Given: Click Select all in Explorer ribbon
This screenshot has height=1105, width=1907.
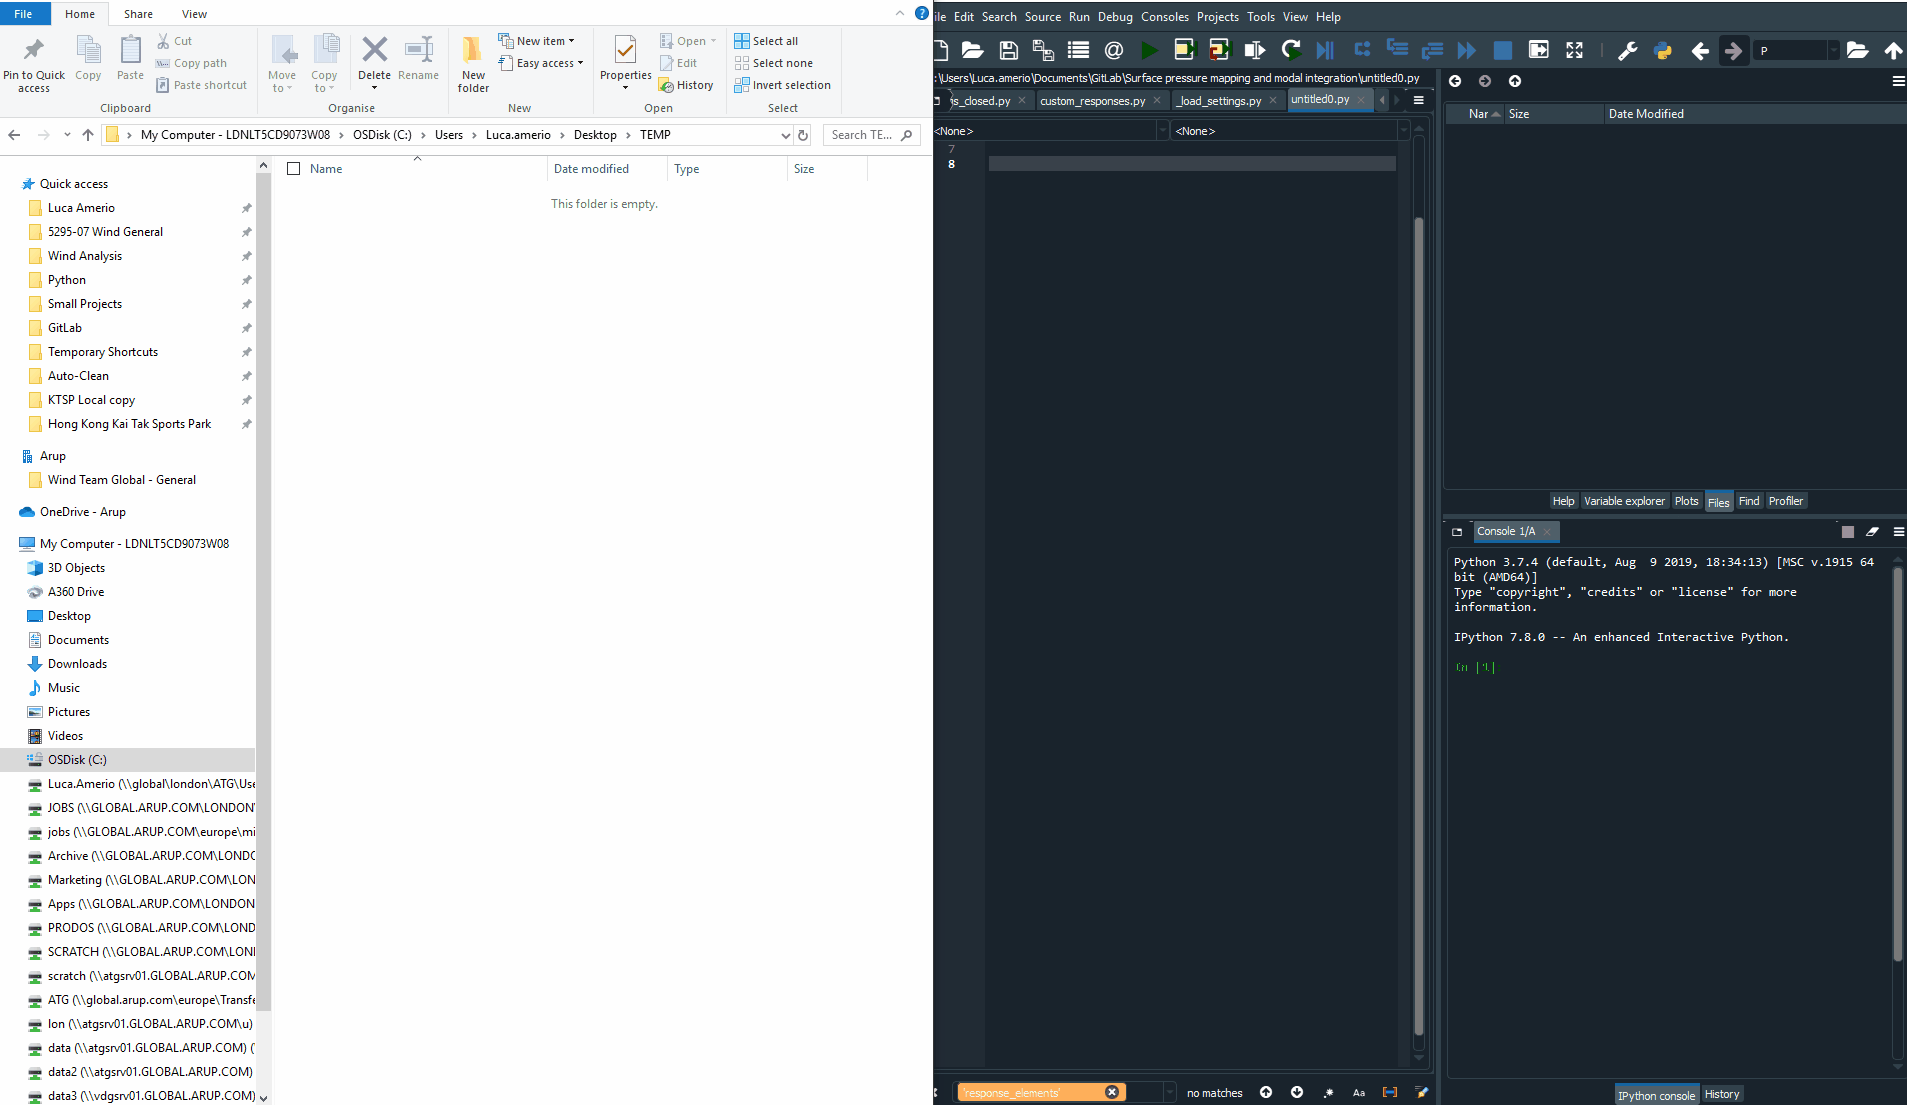Looking at the screenshot, I should pos(766,41).
